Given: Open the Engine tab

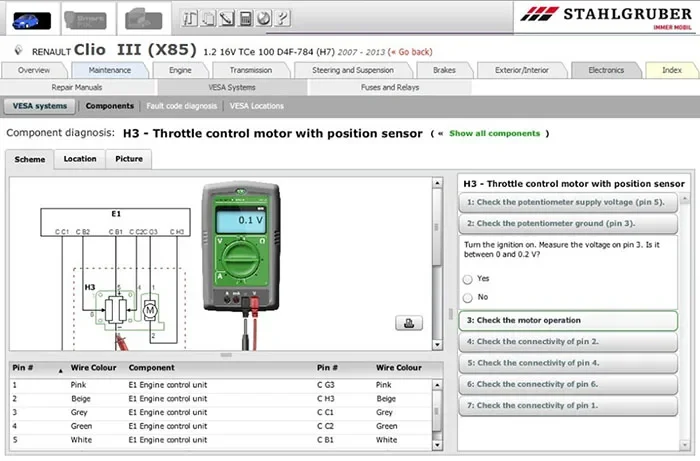Looking at the screenshot, I should click(180, 70).
